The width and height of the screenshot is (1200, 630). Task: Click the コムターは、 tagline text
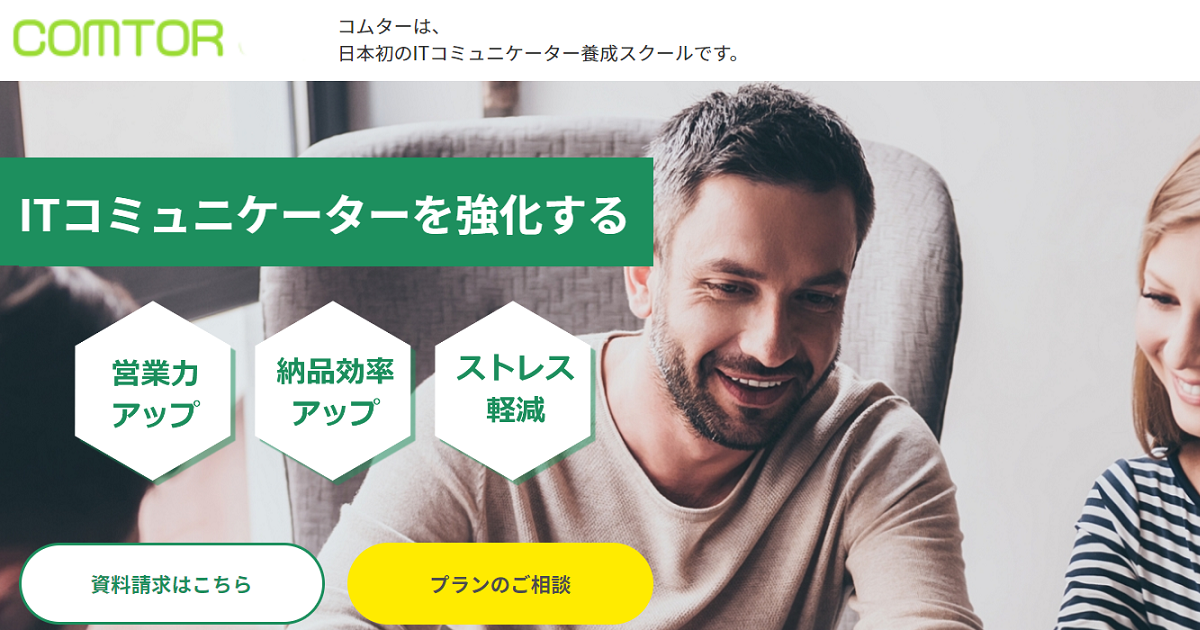pos(390,24)
